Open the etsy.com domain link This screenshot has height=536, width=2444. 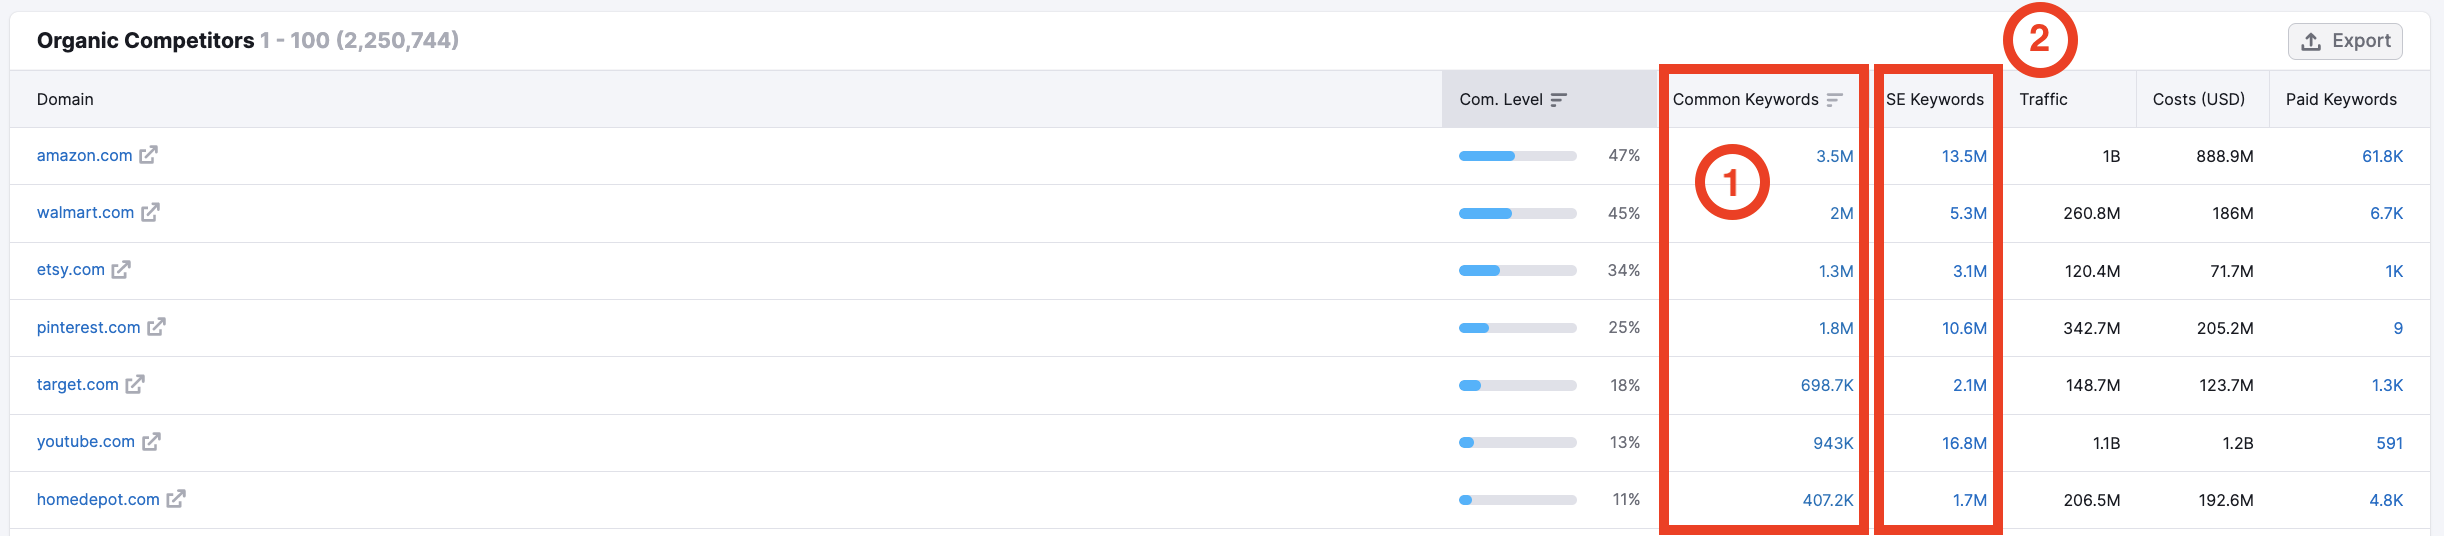71,269
